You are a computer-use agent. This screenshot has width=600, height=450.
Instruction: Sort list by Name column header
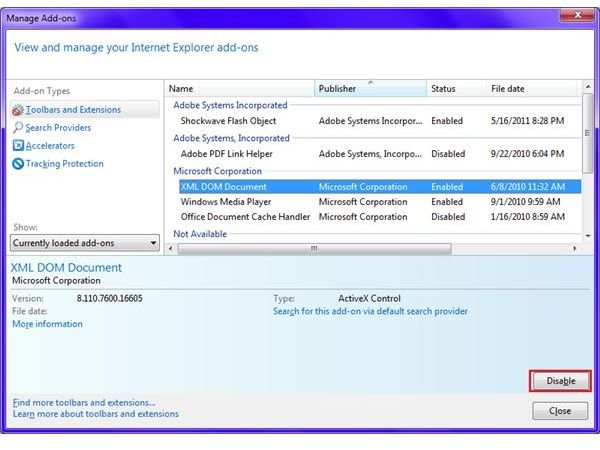tap(240, 89)
